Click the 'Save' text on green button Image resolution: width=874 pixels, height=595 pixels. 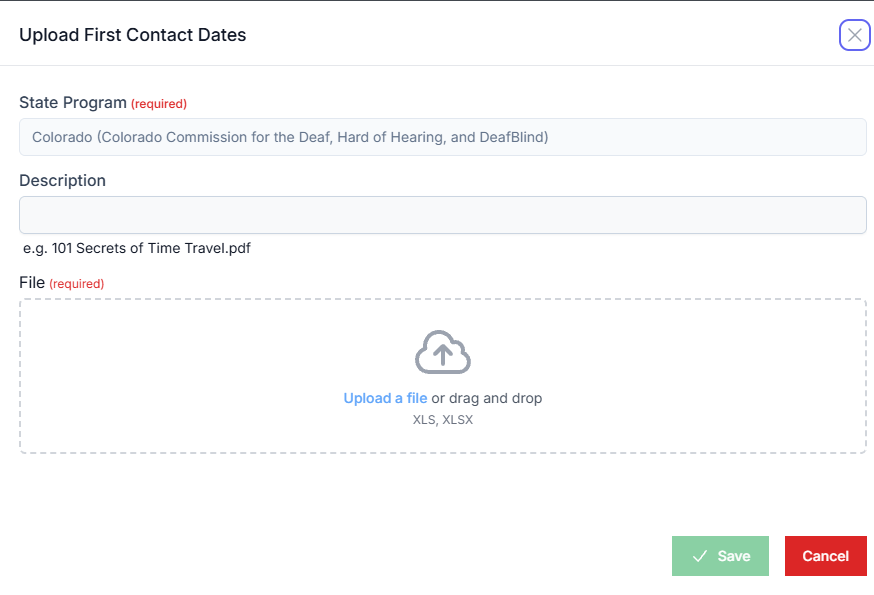pos(734,556)
